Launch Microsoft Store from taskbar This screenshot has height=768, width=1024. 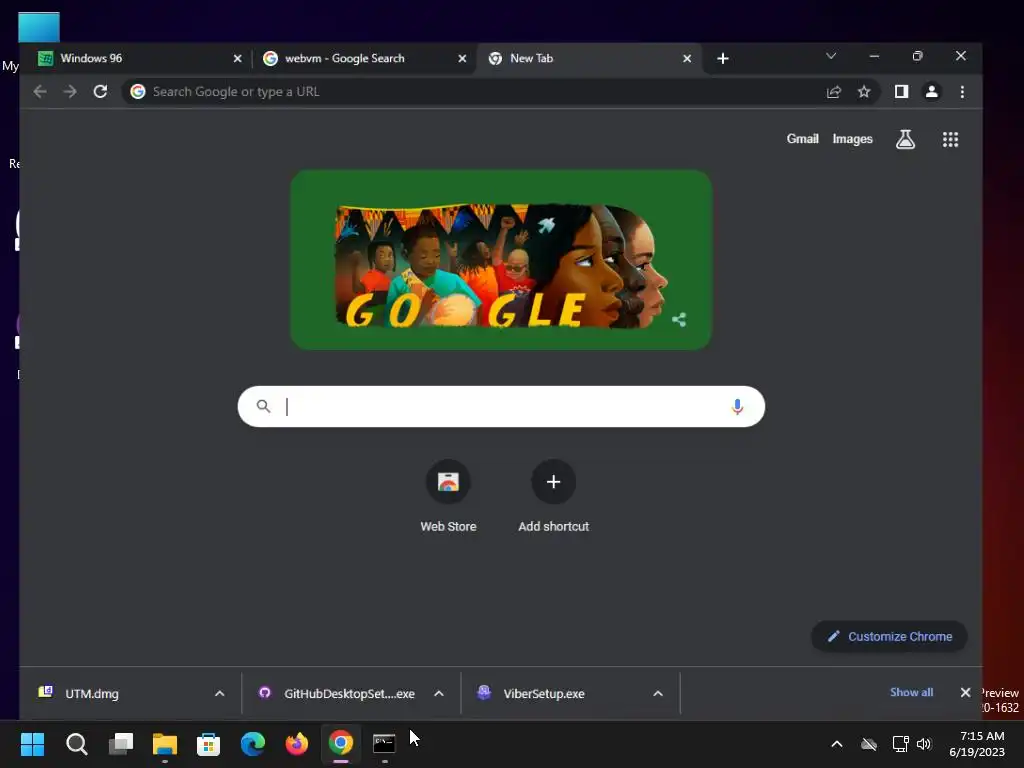click(x=208, y=744)
